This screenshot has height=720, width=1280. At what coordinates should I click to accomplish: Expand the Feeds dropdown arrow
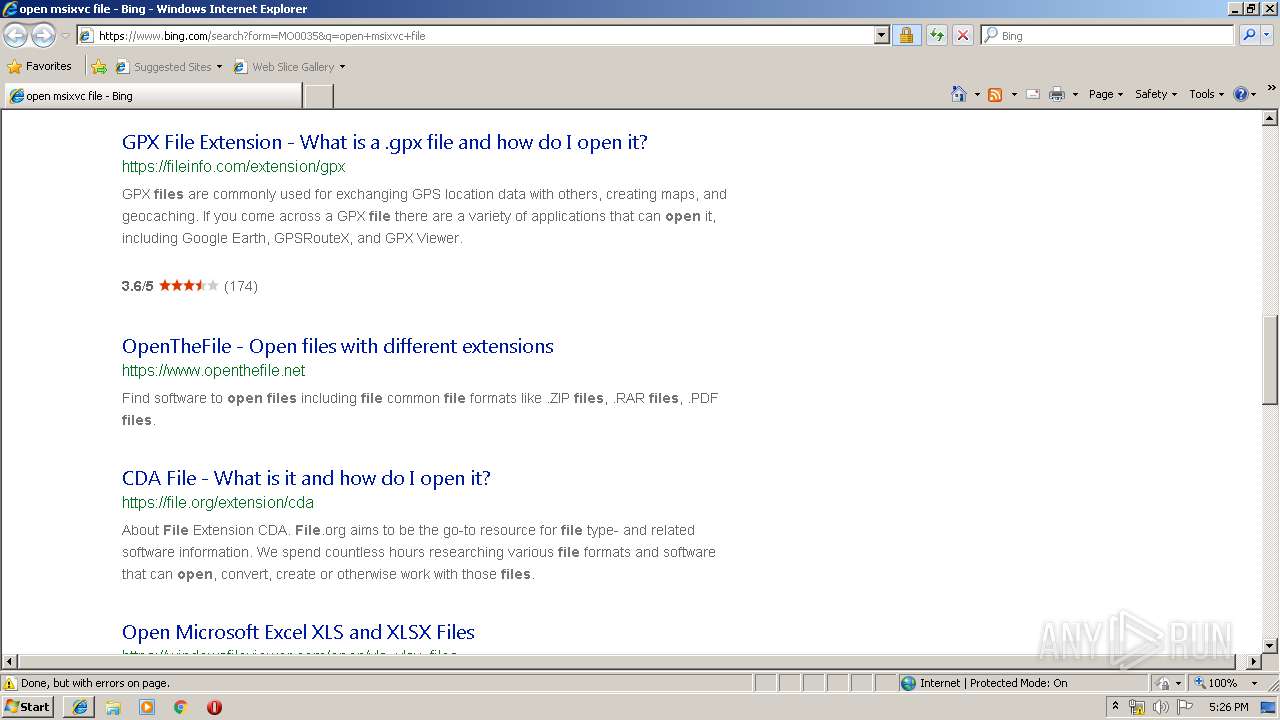click(x=1014, y=94)
